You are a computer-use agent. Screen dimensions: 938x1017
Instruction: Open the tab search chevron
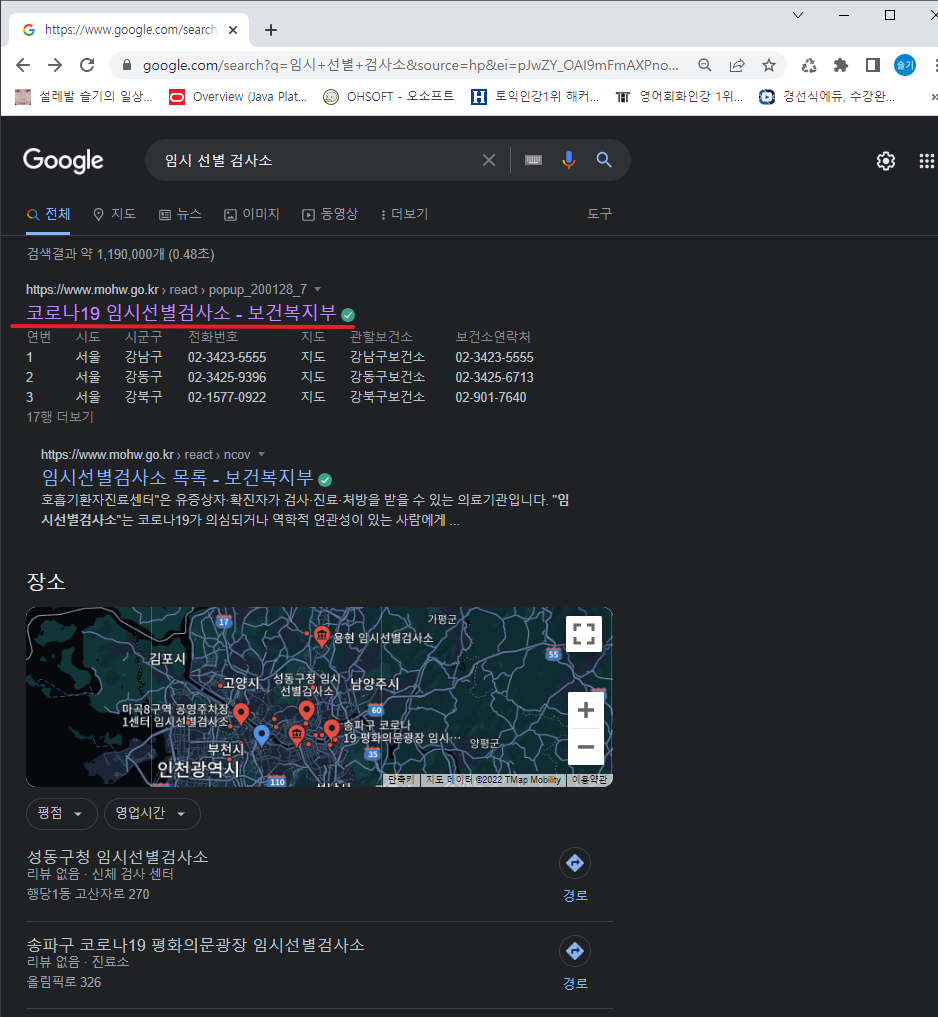click(x=799, y=15)
